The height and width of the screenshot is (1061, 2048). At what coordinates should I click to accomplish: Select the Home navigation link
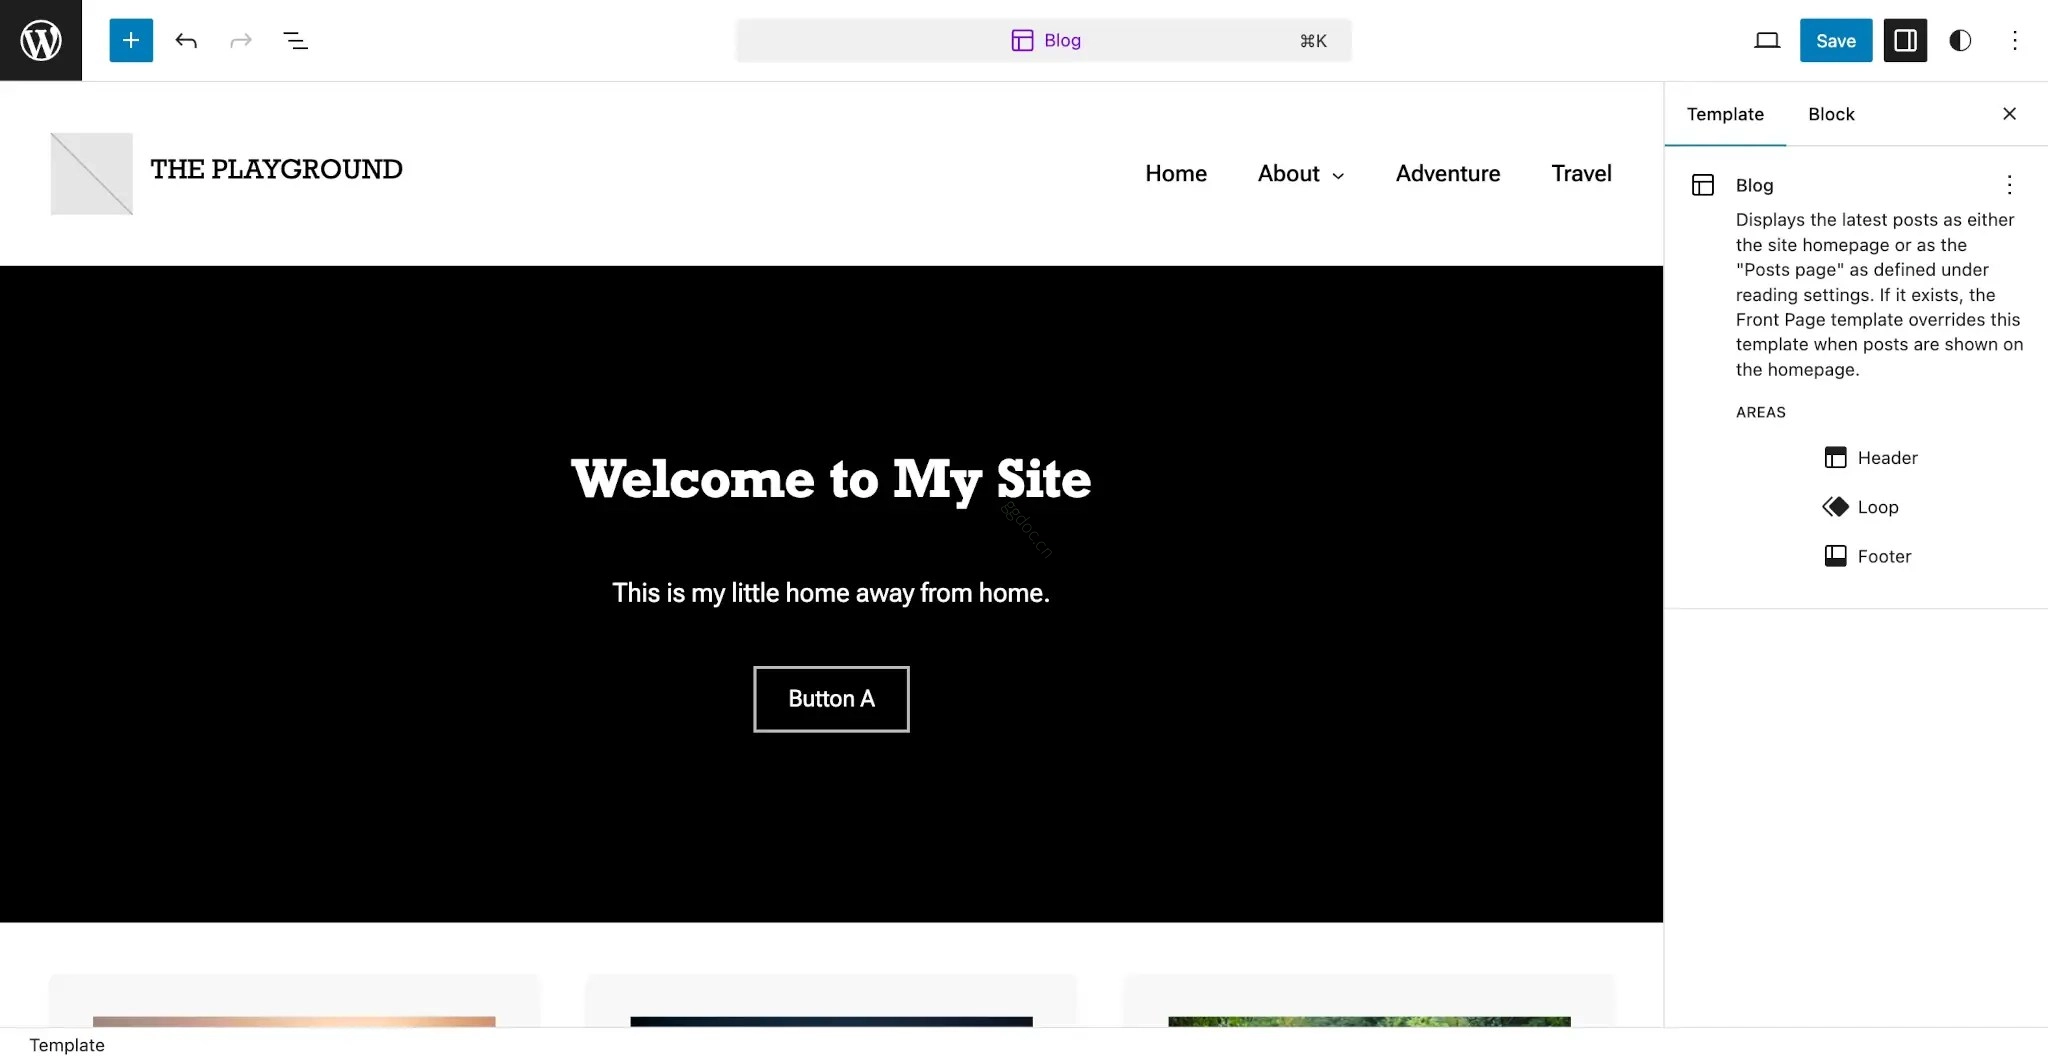tap(1176, 174)
